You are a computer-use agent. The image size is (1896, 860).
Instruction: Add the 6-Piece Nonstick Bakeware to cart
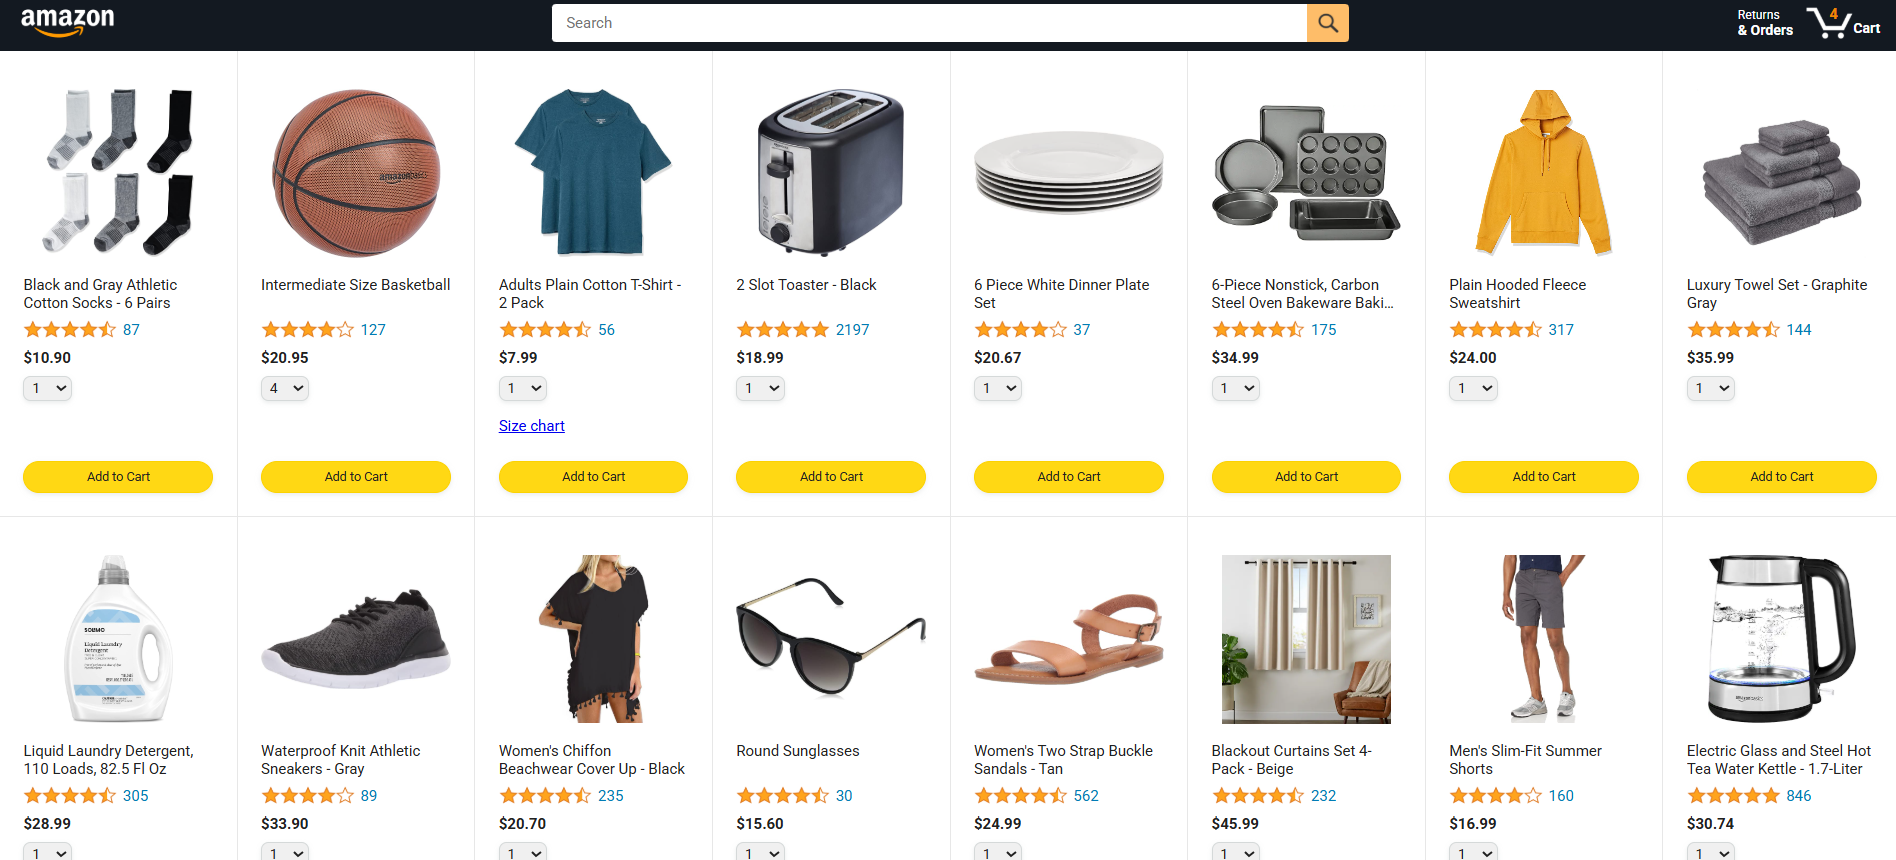coord(1306,477)
